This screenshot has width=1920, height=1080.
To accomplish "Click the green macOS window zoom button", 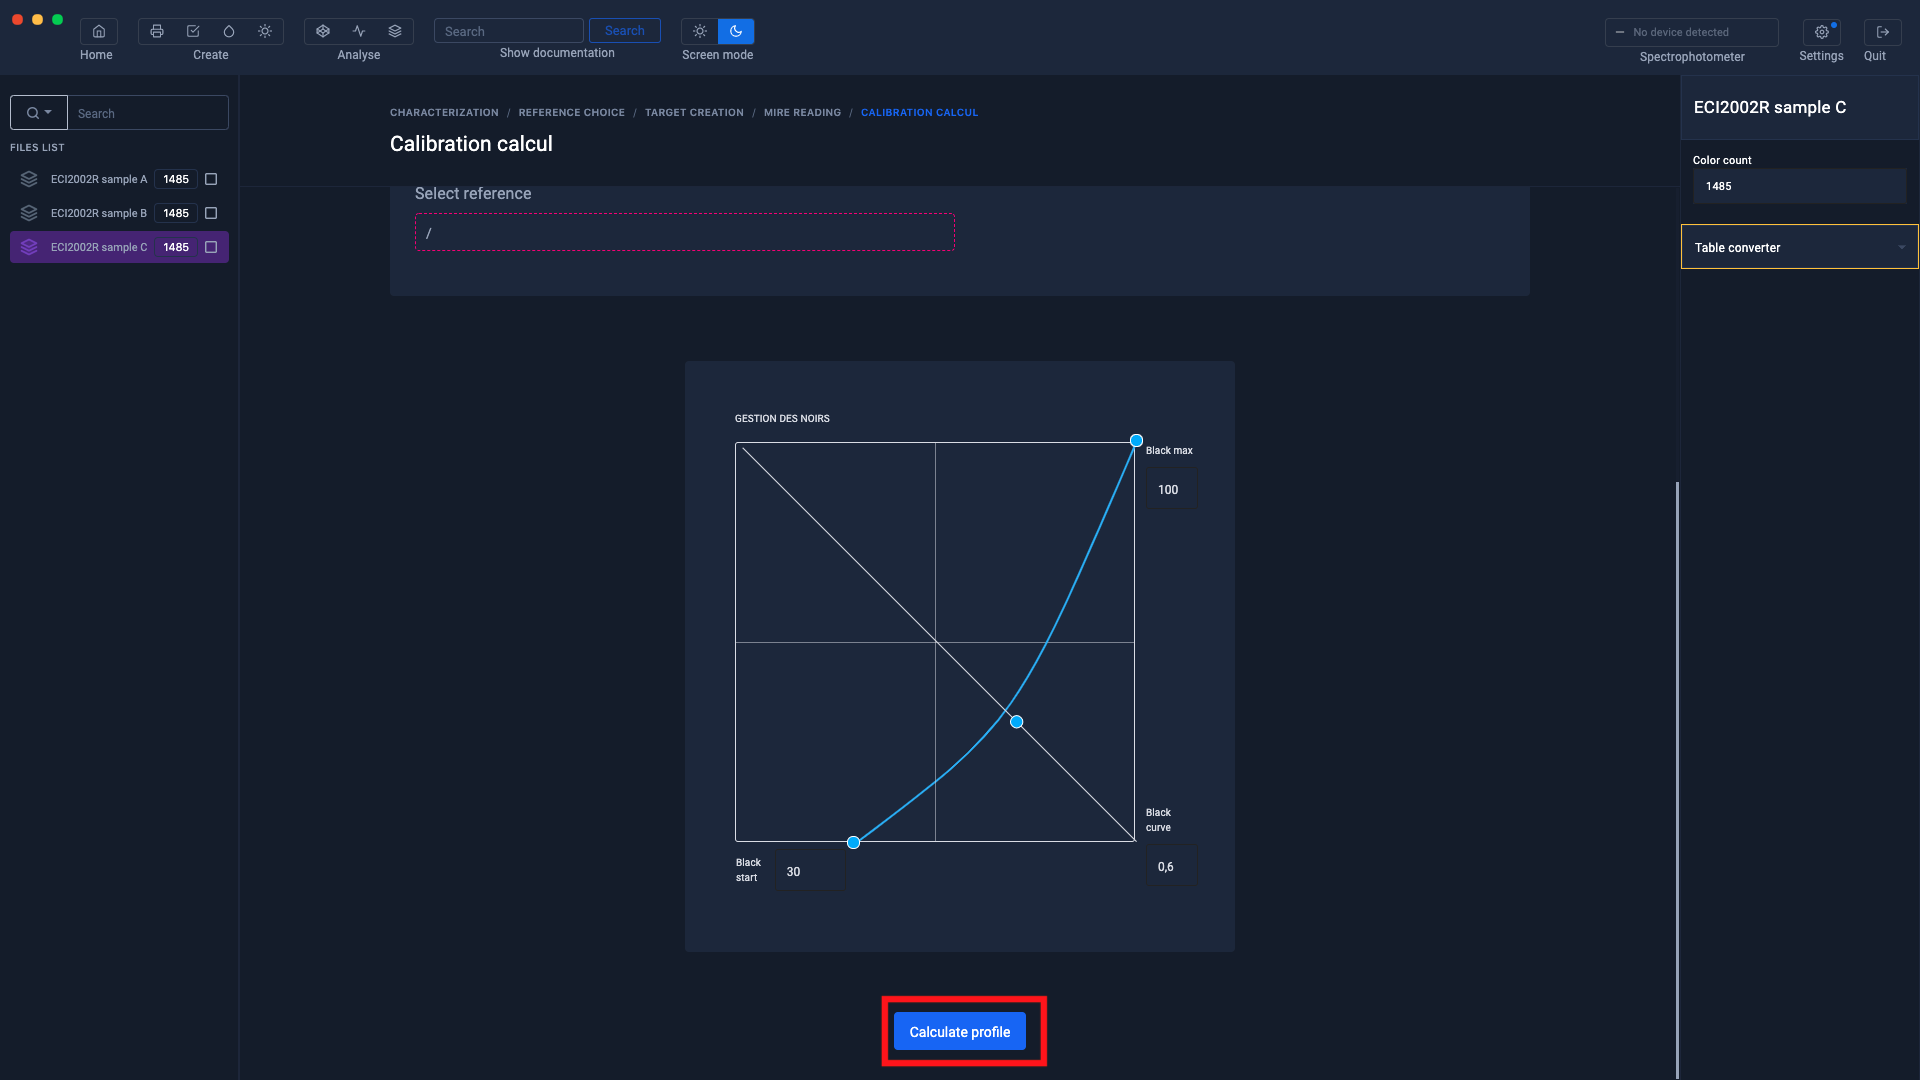I will click(58, 19).
